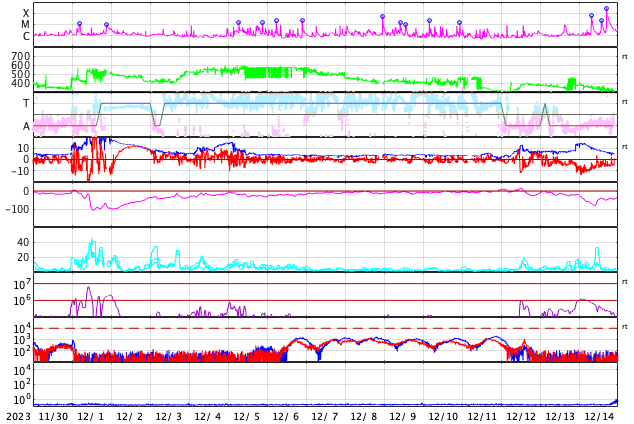Click the flare marker at the end of 12/10
This screenshot has width=634, height=424.
tap(459, 23)
